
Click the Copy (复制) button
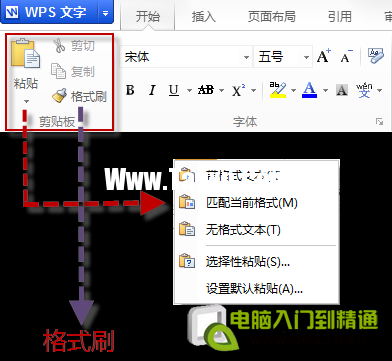(x=73, y=71)
